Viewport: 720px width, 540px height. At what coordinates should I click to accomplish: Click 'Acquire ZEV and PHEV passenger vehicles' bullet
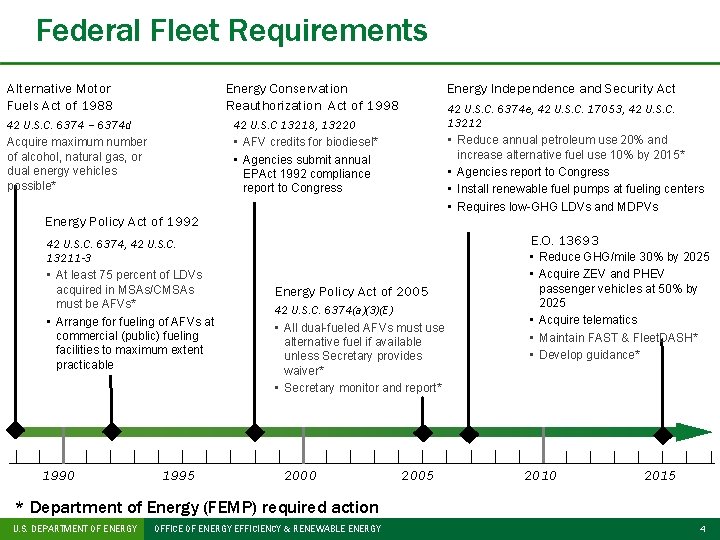[x=613, y=288]
